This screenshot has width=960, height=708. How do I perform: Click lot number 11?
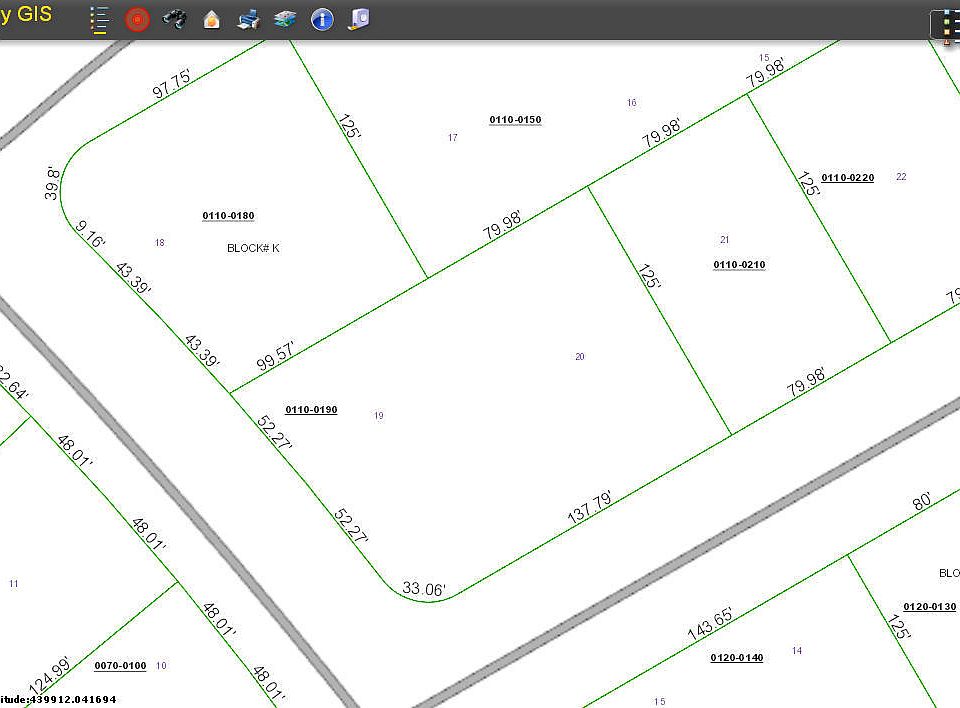14,584
